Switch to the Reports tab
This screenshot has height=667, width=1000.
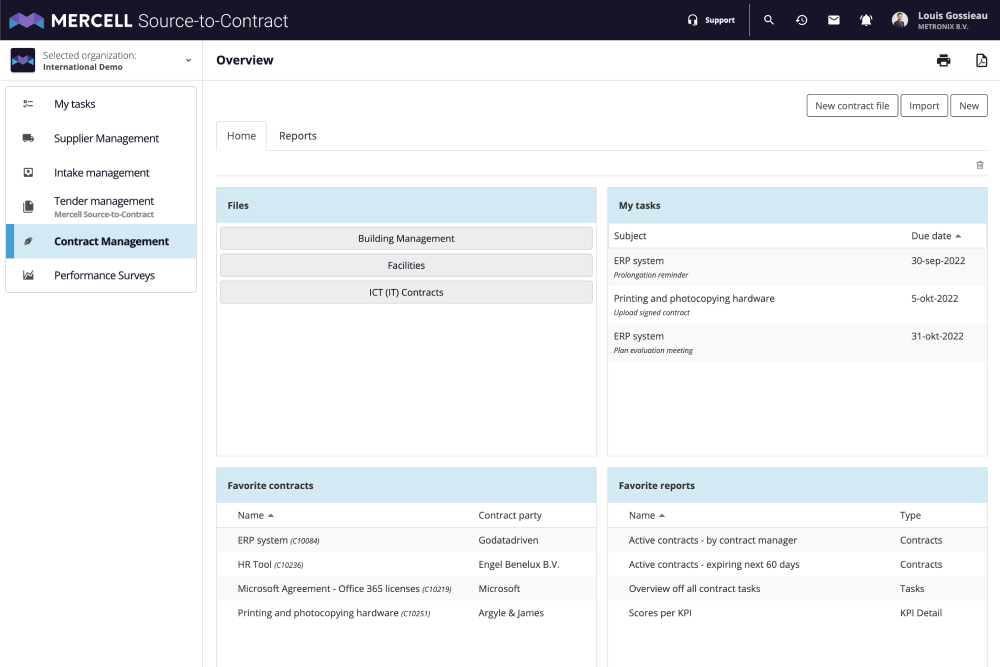297,136
